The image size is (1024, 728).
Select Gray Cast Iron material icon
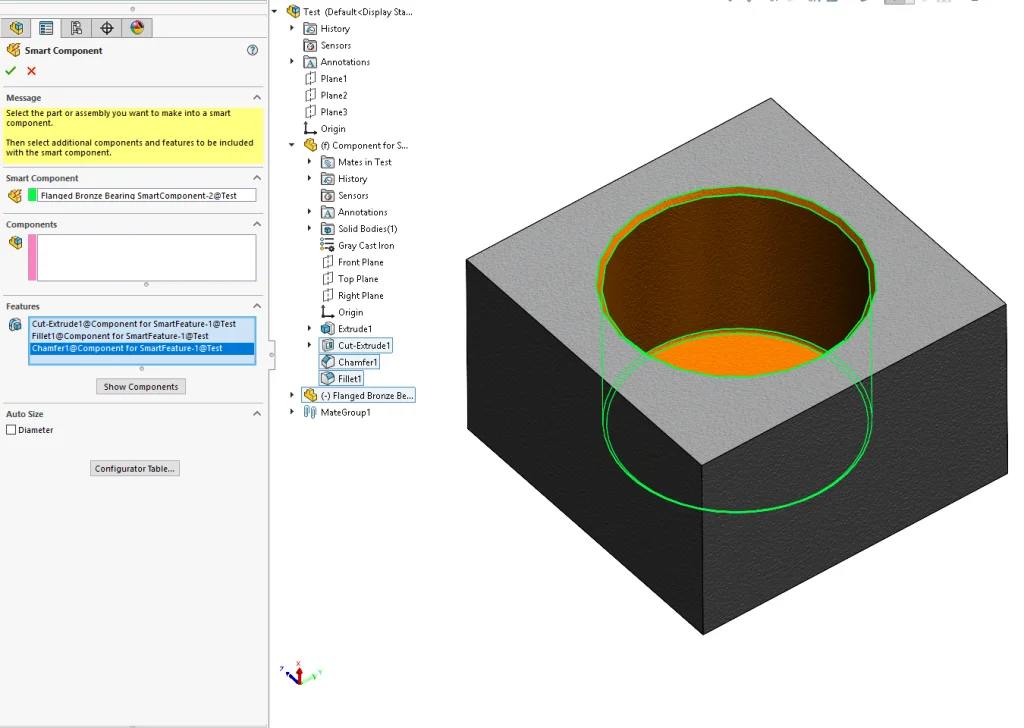(327, 245)
